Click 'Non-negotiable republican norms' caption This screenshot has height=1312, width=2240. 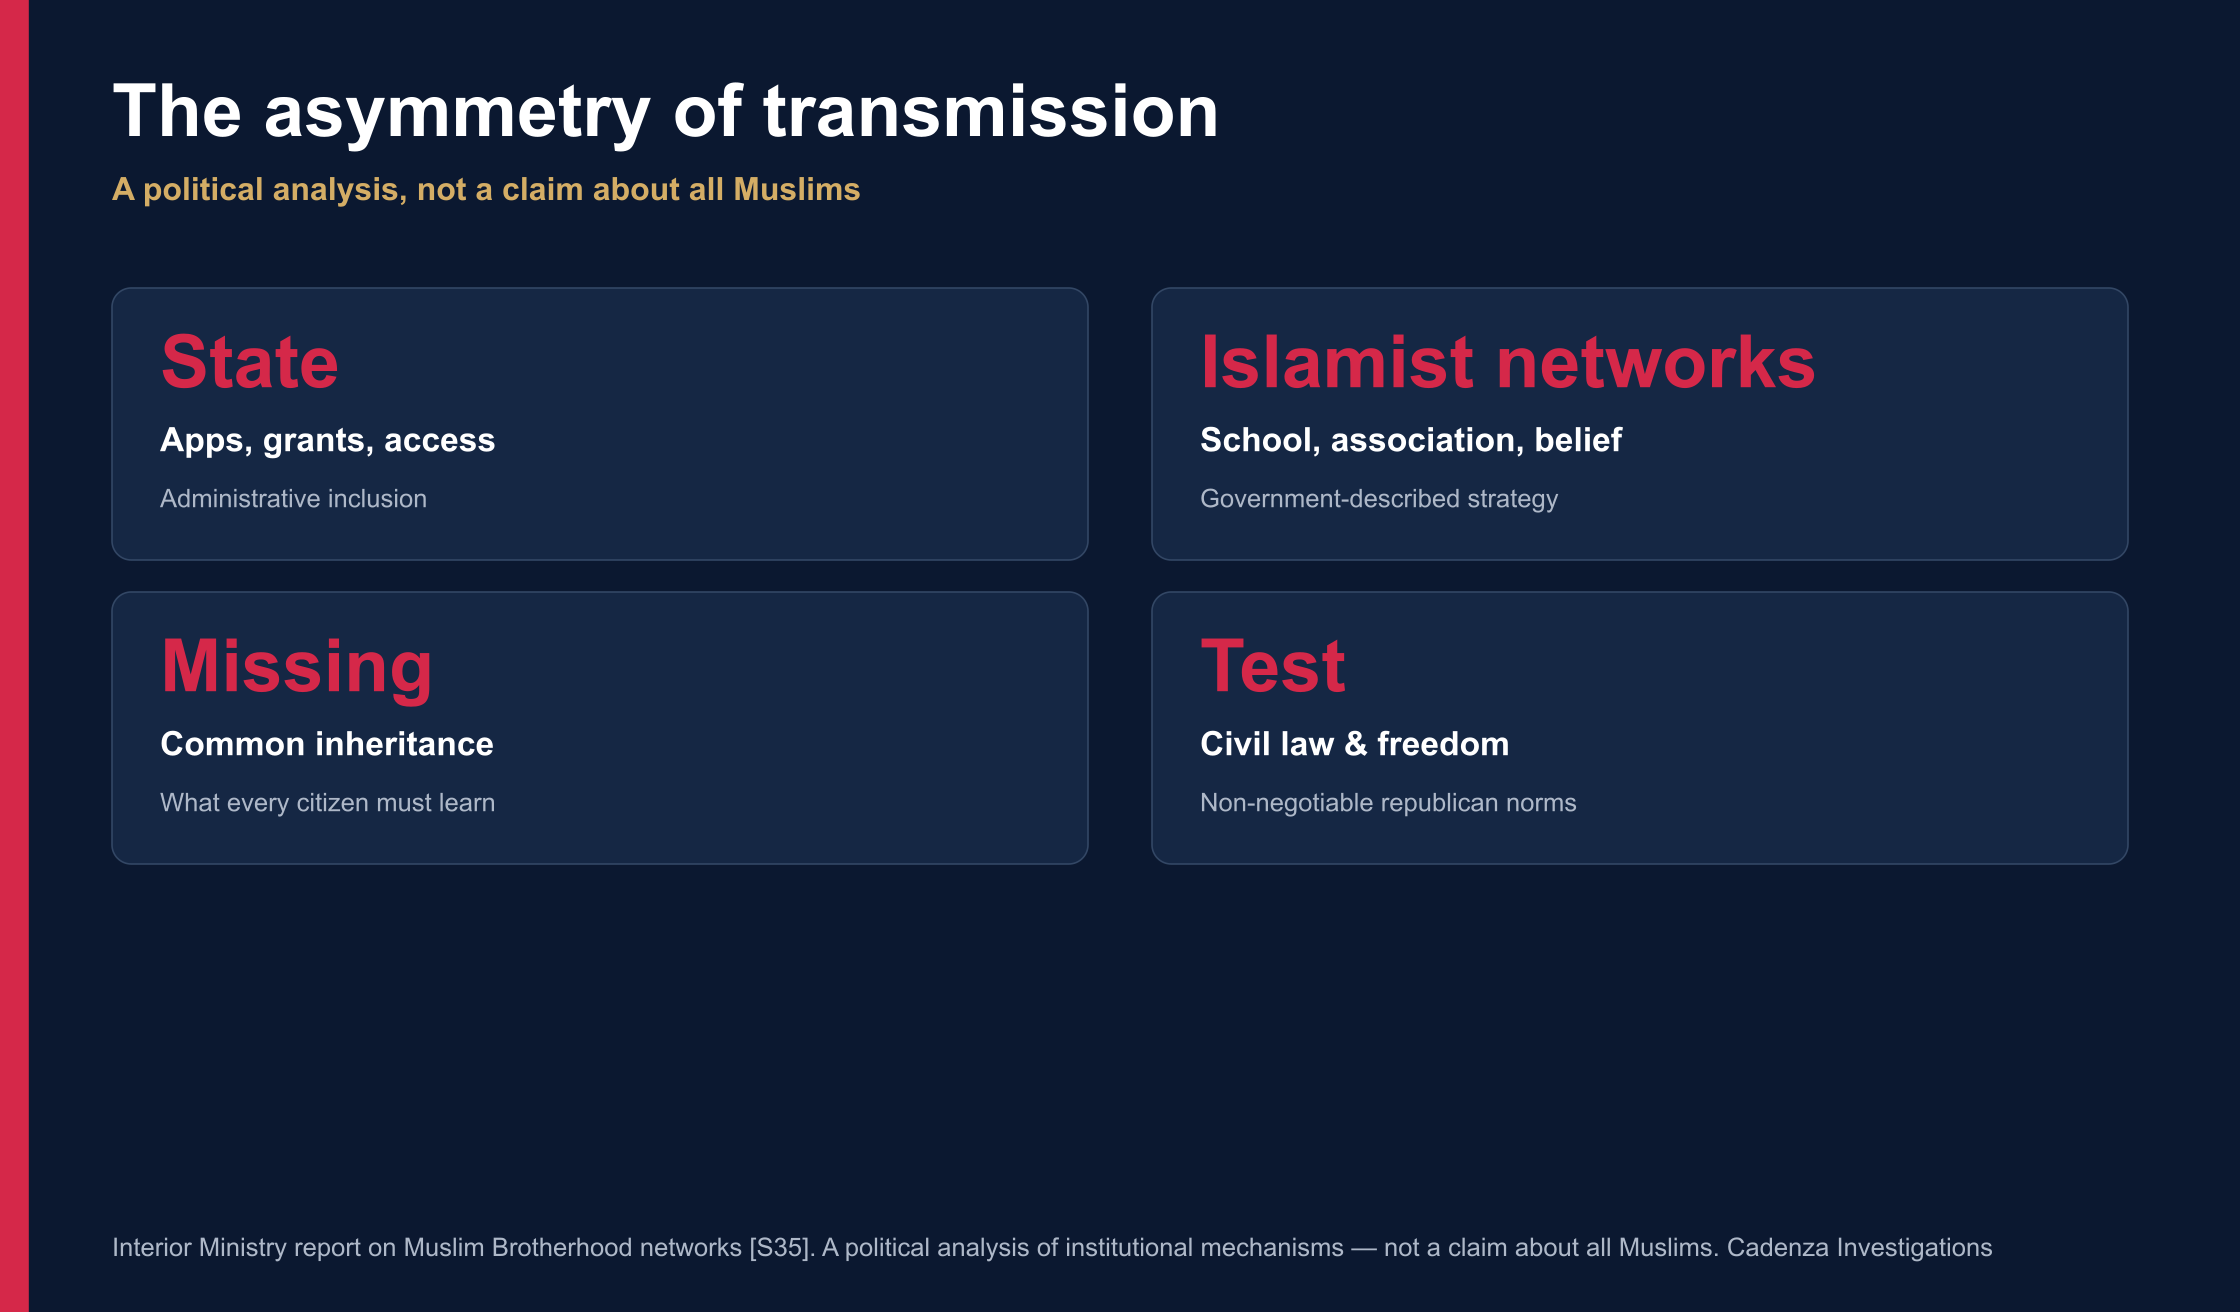coord(1388,803)
